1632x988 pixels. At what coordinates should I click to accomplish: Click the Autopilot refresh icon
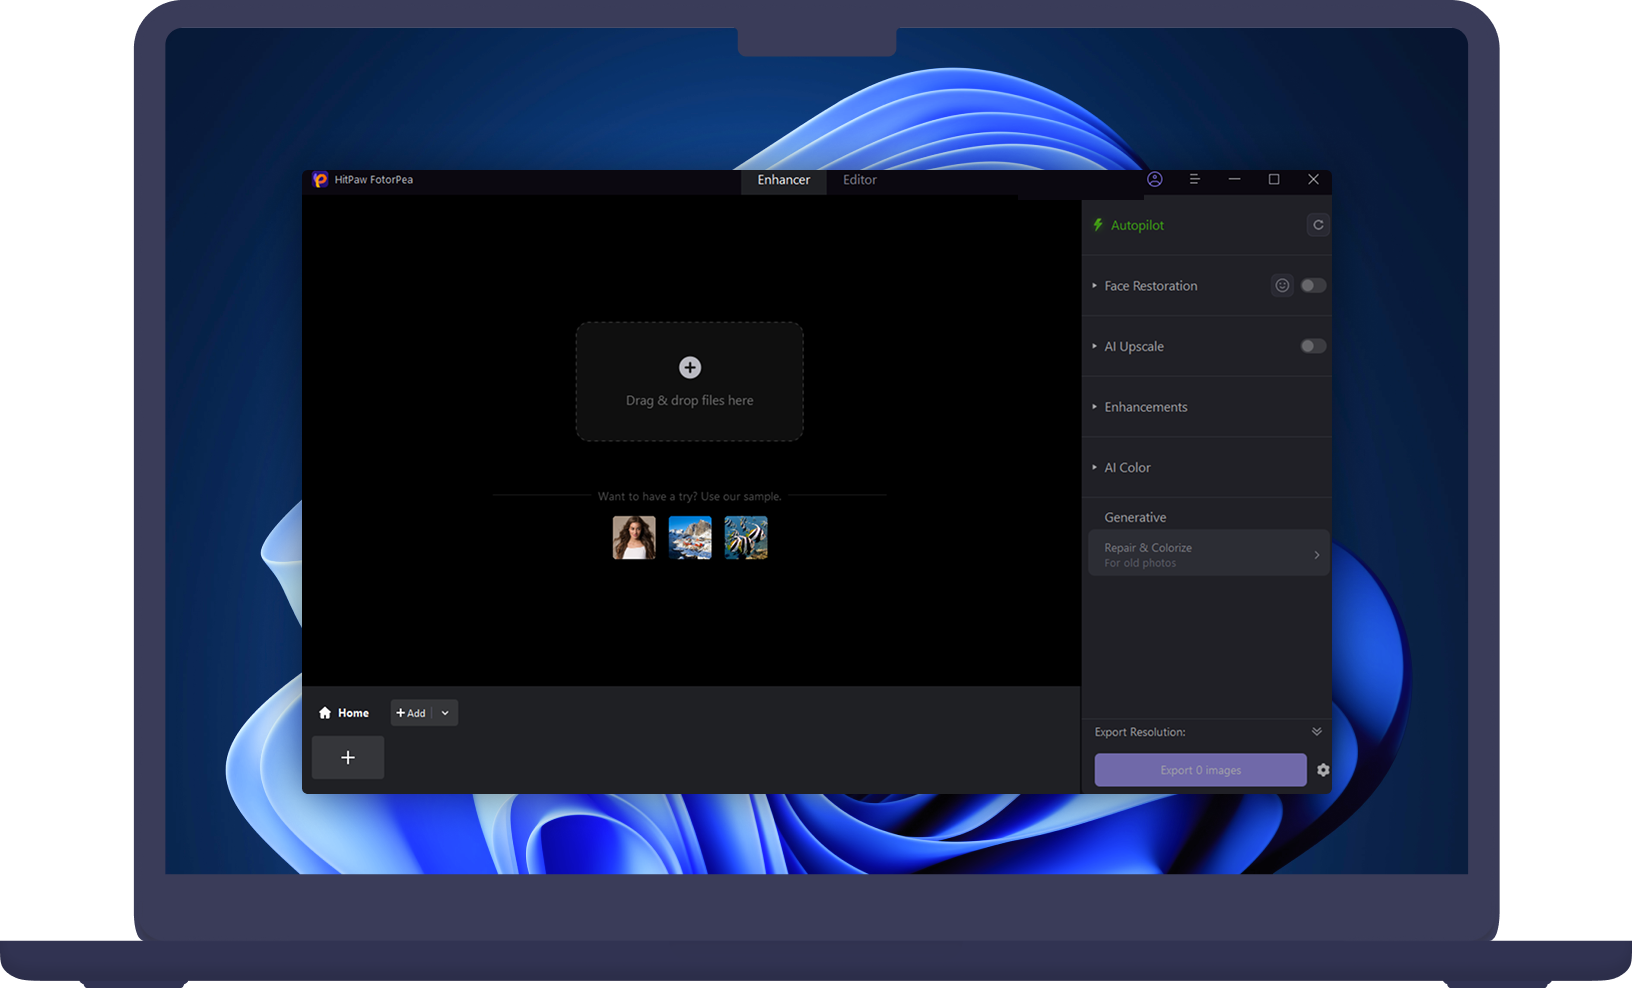[1318, 225]
